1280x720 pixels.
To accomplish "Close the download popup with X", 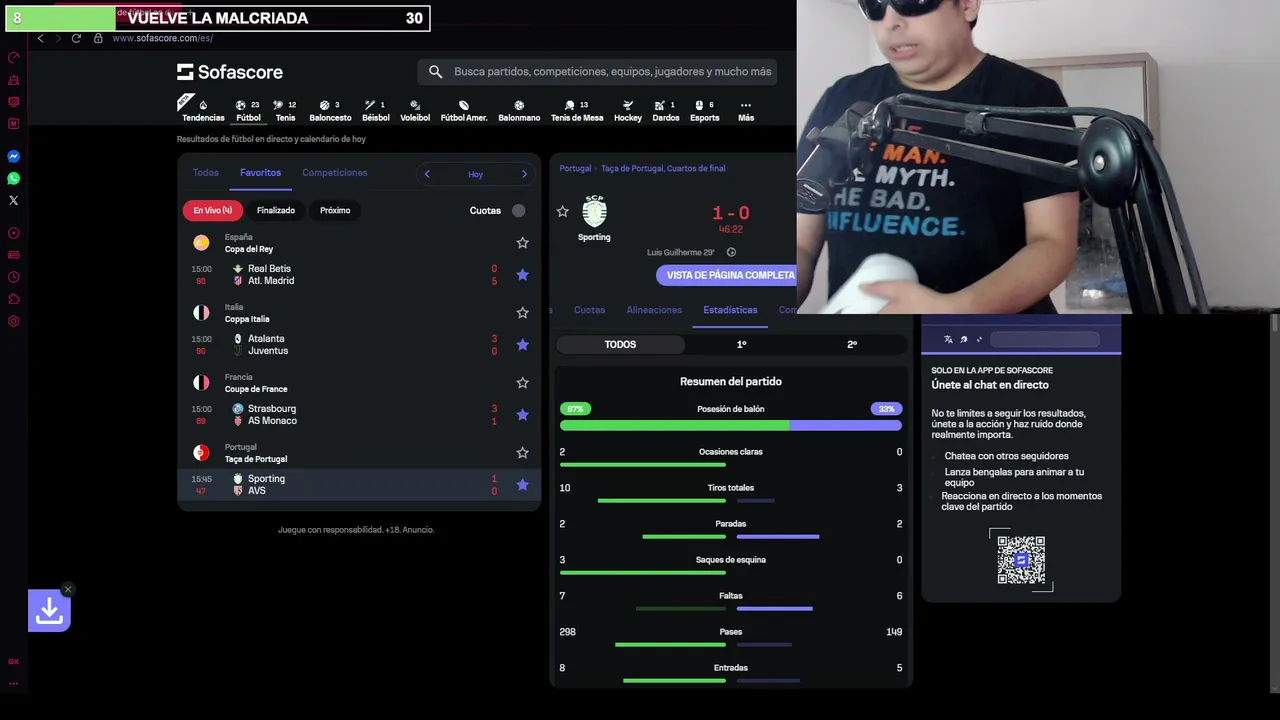I will 67,589.
